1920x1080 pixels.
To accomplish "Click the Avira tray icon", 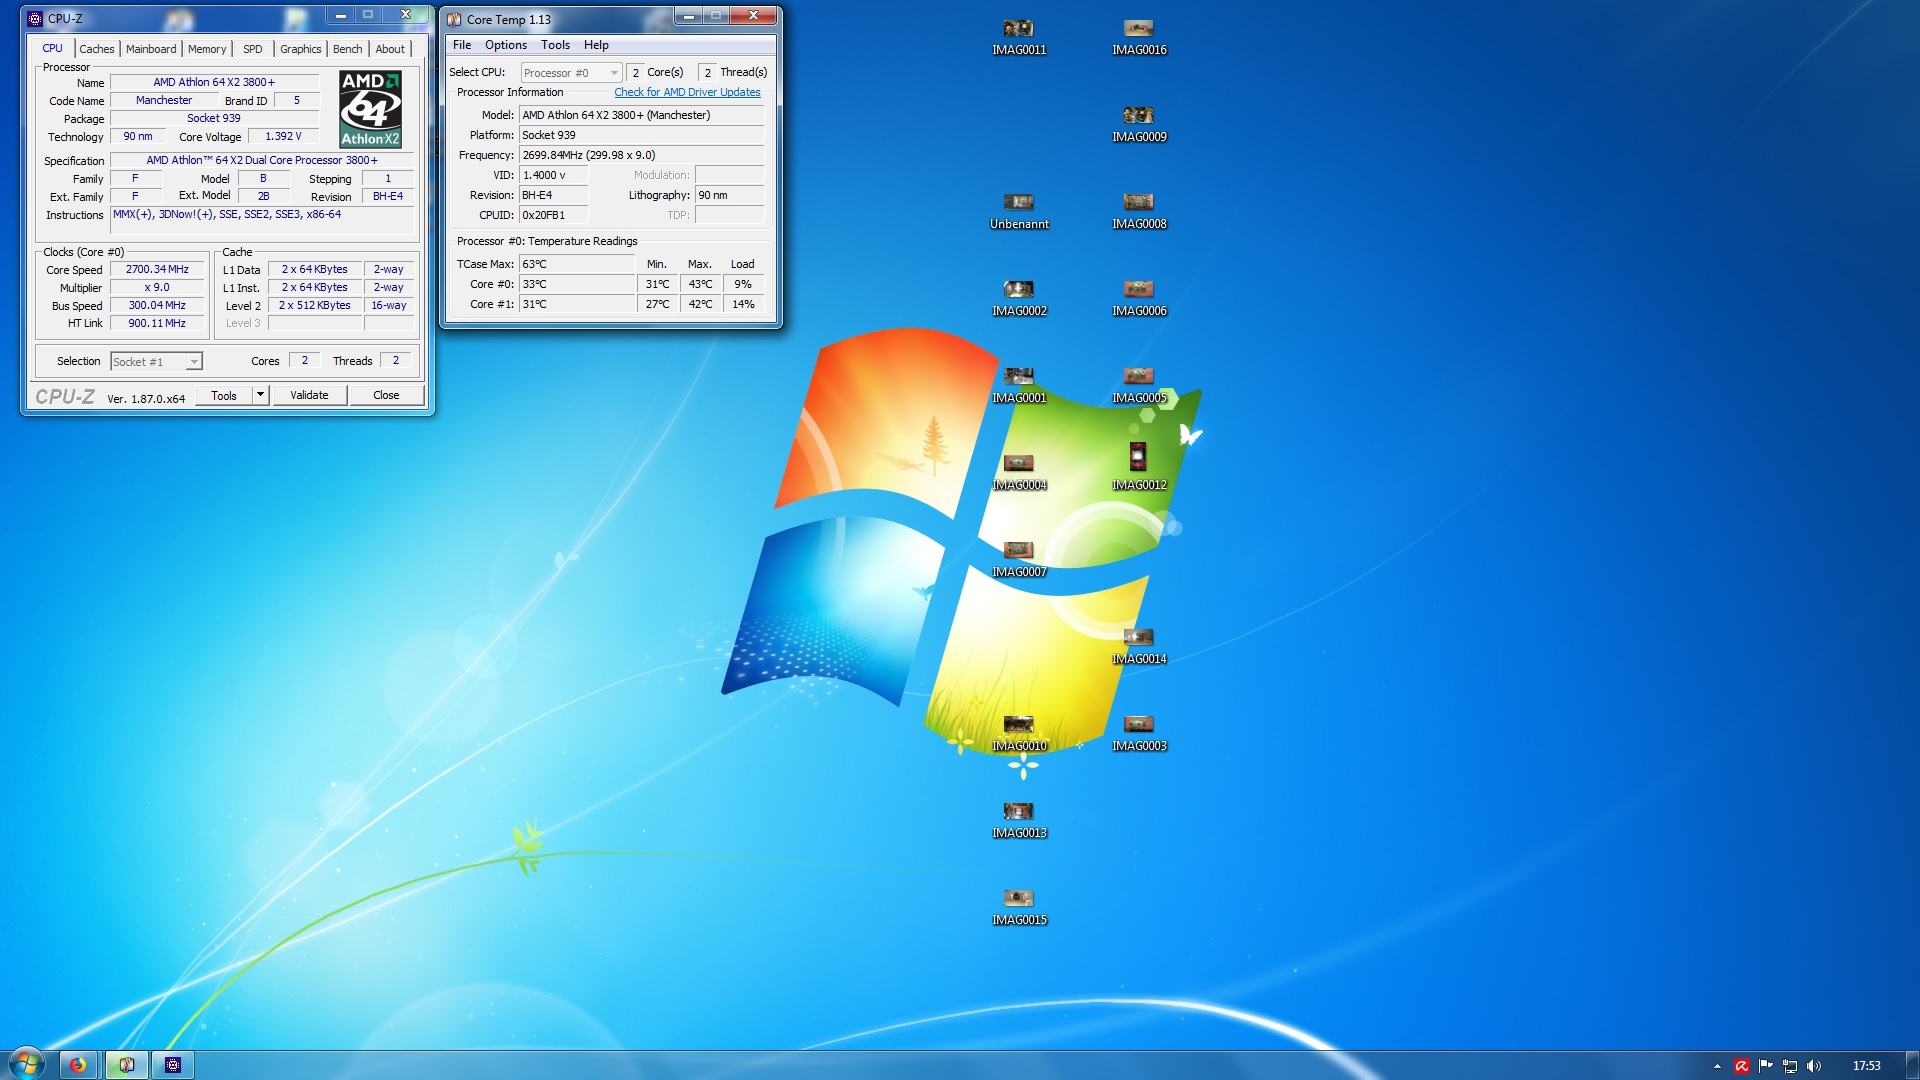I will 1741,1066.
